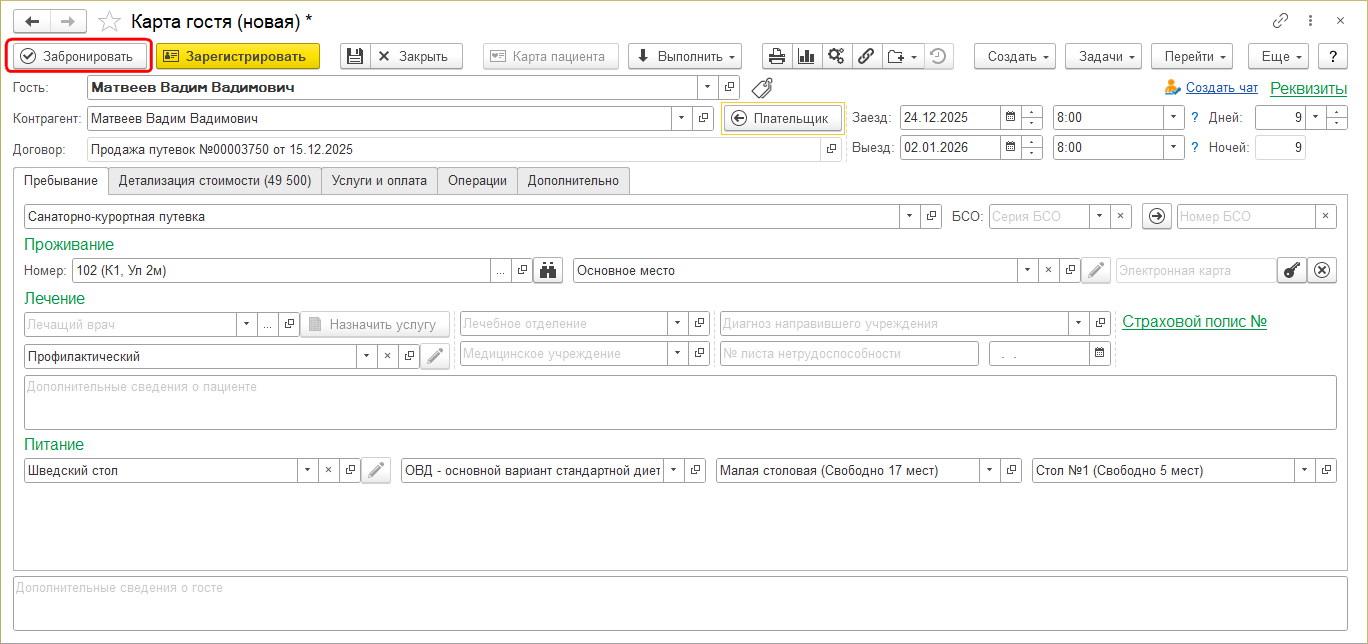Click the printer icon in toolbar
Screen dimensions: 1368x644
pos(777,57)
